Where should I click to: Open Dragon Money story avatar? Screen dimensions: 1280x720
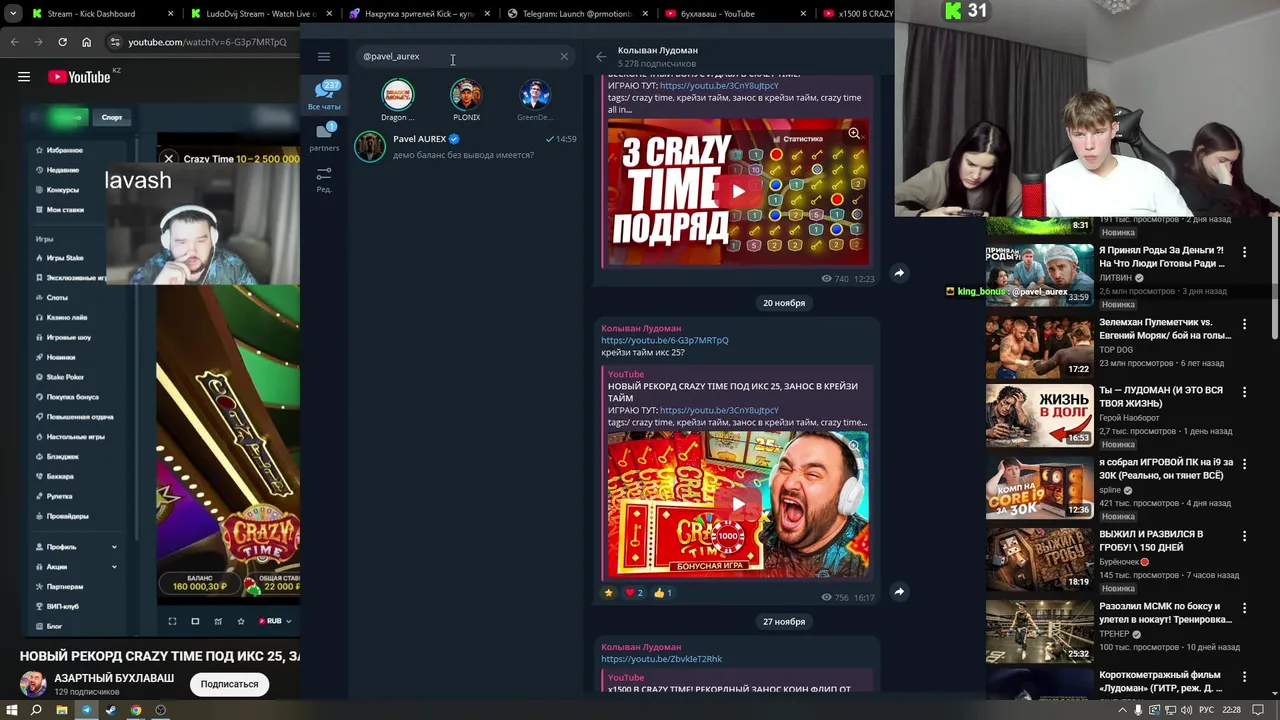[397, 95]
